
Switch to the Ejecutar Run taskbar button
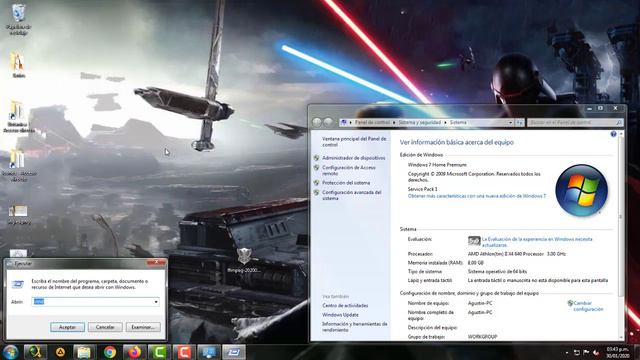[233, 352]
